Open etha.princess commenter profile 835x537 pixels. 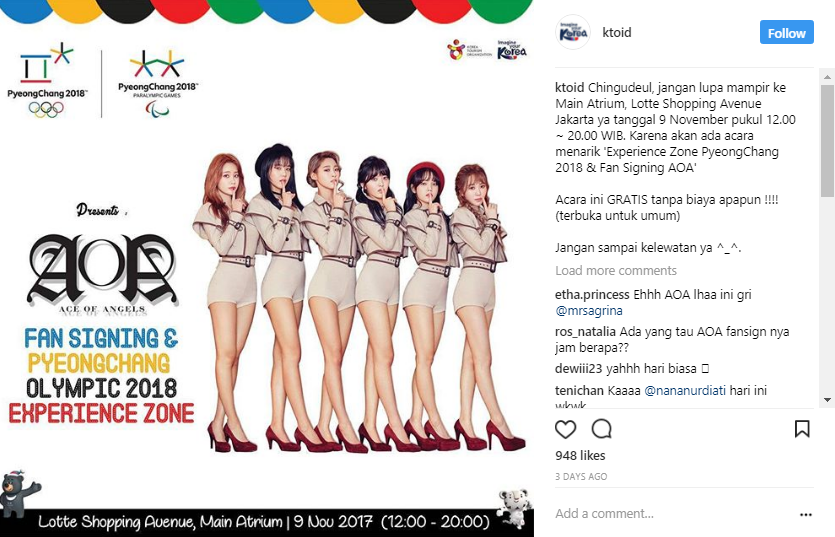coord(592,295)
